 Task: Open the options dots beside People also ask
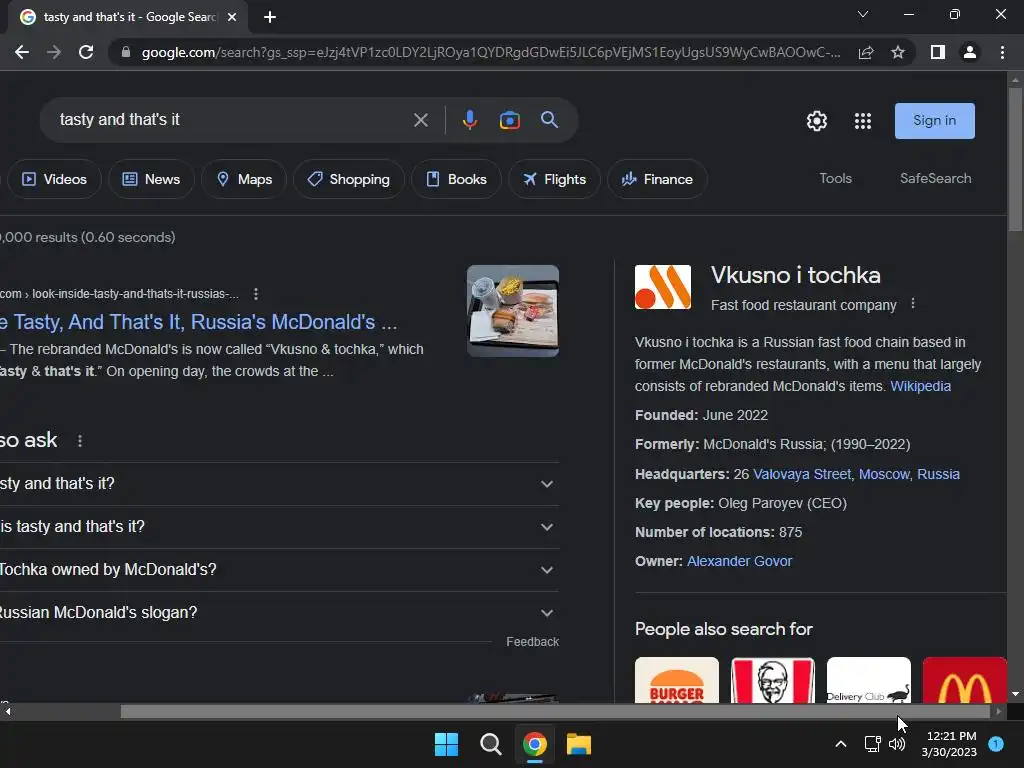pos(80,441)
